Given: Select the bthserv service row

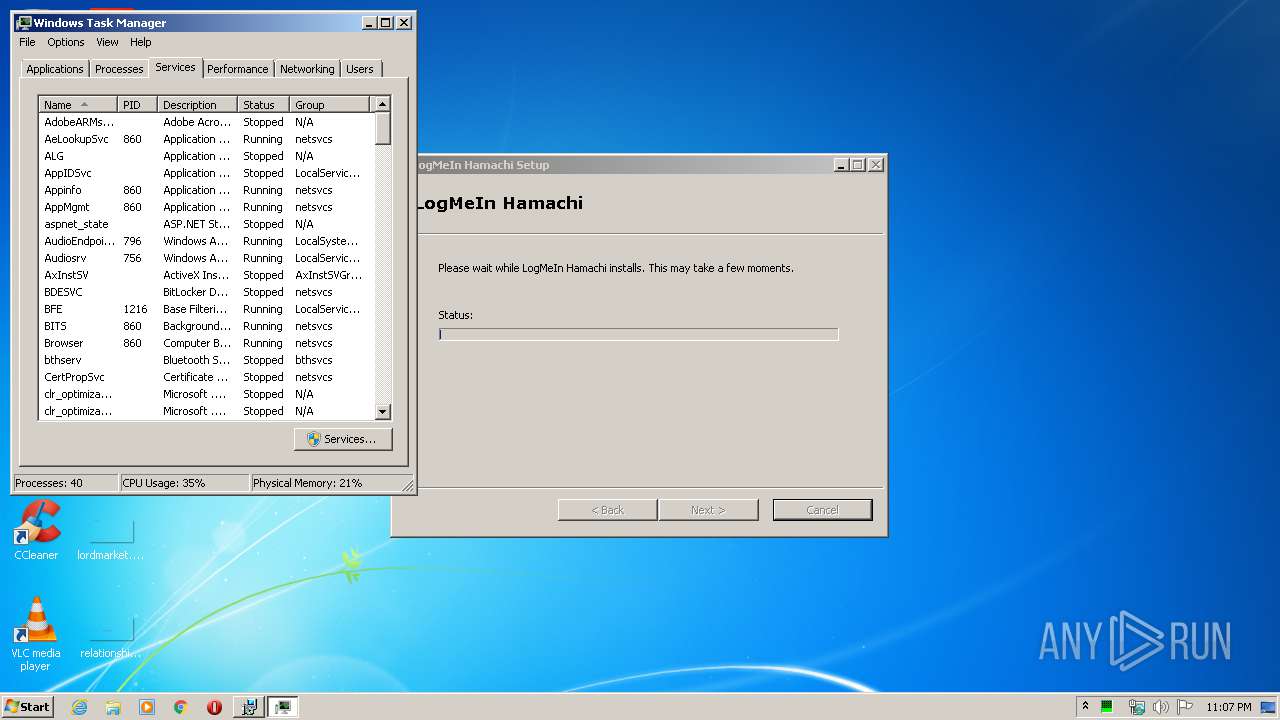Looking at the screenshot, I should pos(206,360).
